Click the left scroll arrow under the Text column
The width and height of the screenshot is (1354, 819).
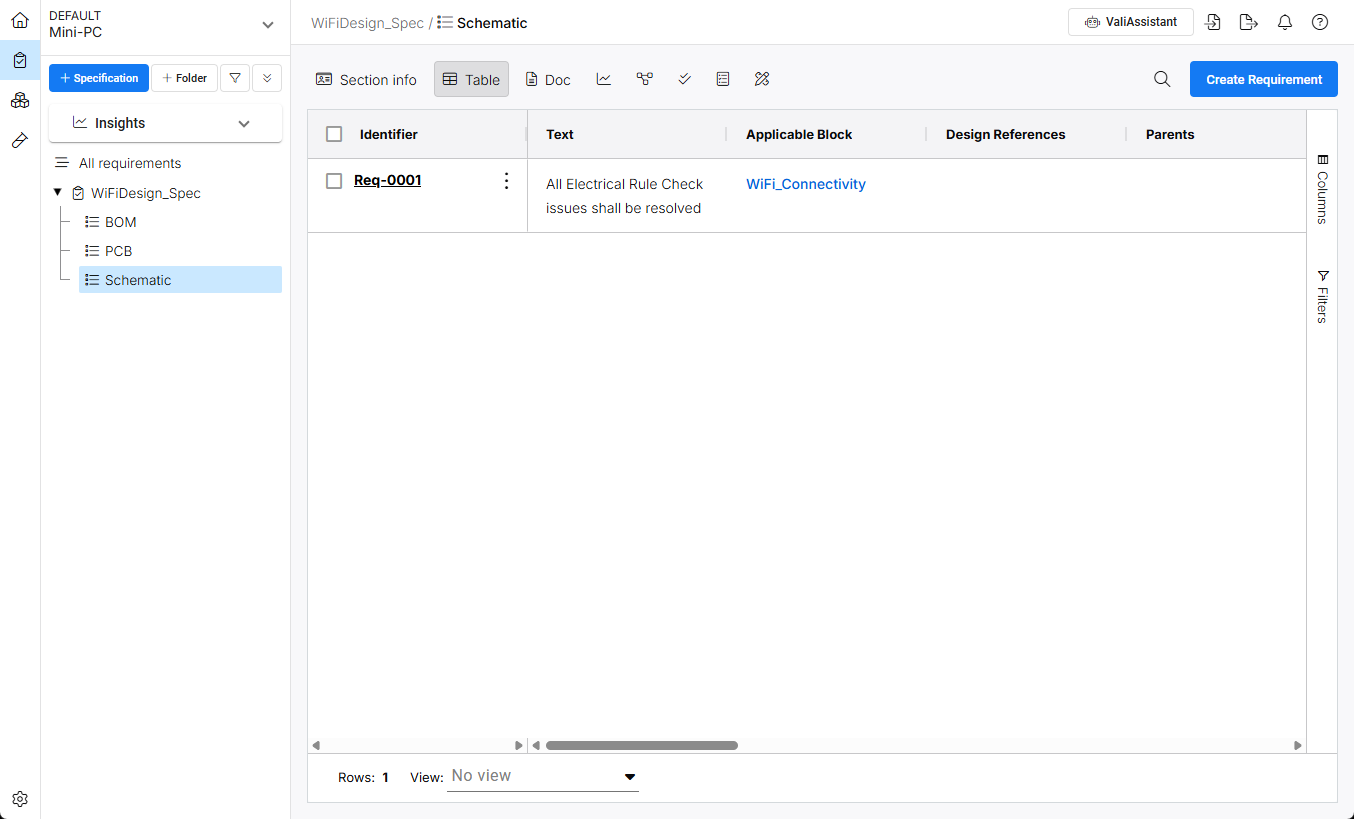536,745
